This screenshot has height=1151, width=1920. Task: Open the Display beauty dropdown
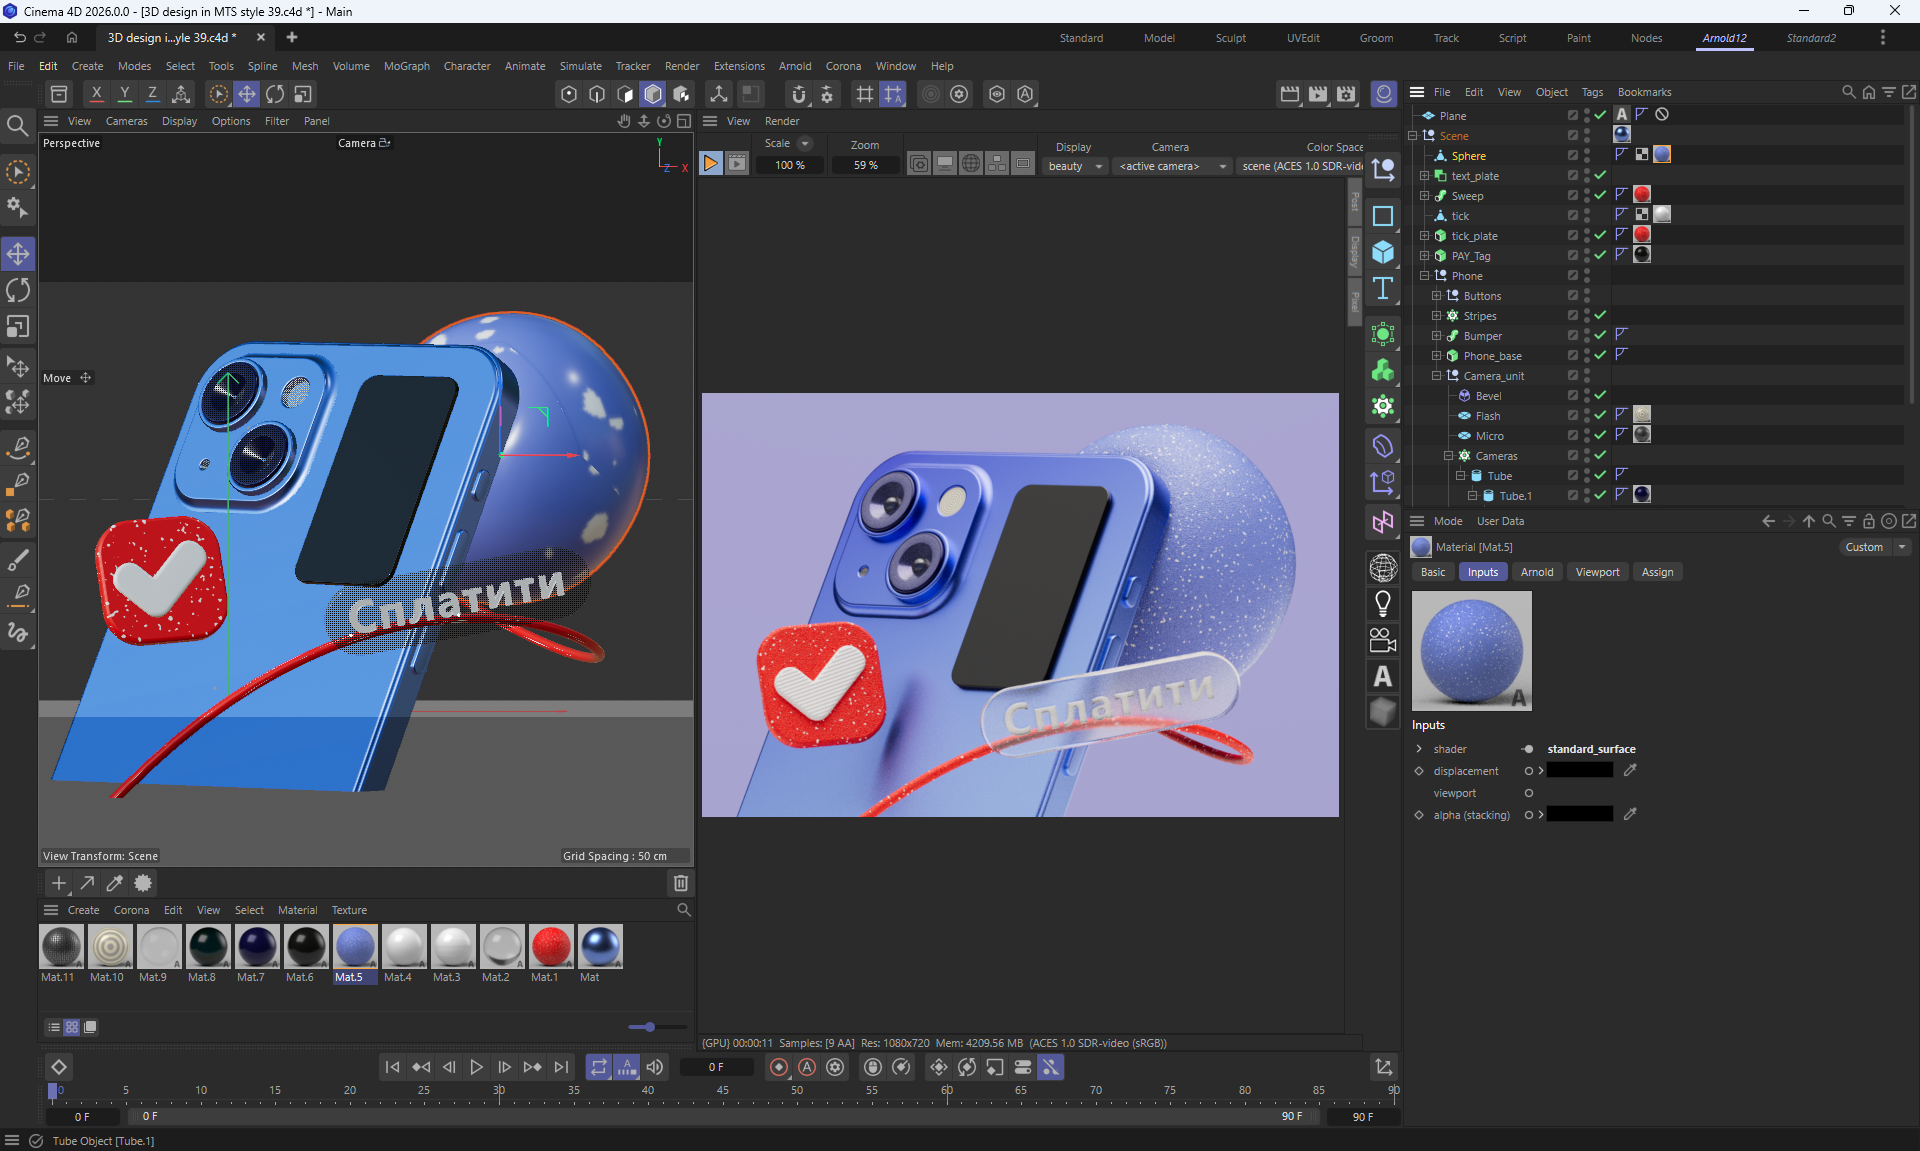point(1075,166)
